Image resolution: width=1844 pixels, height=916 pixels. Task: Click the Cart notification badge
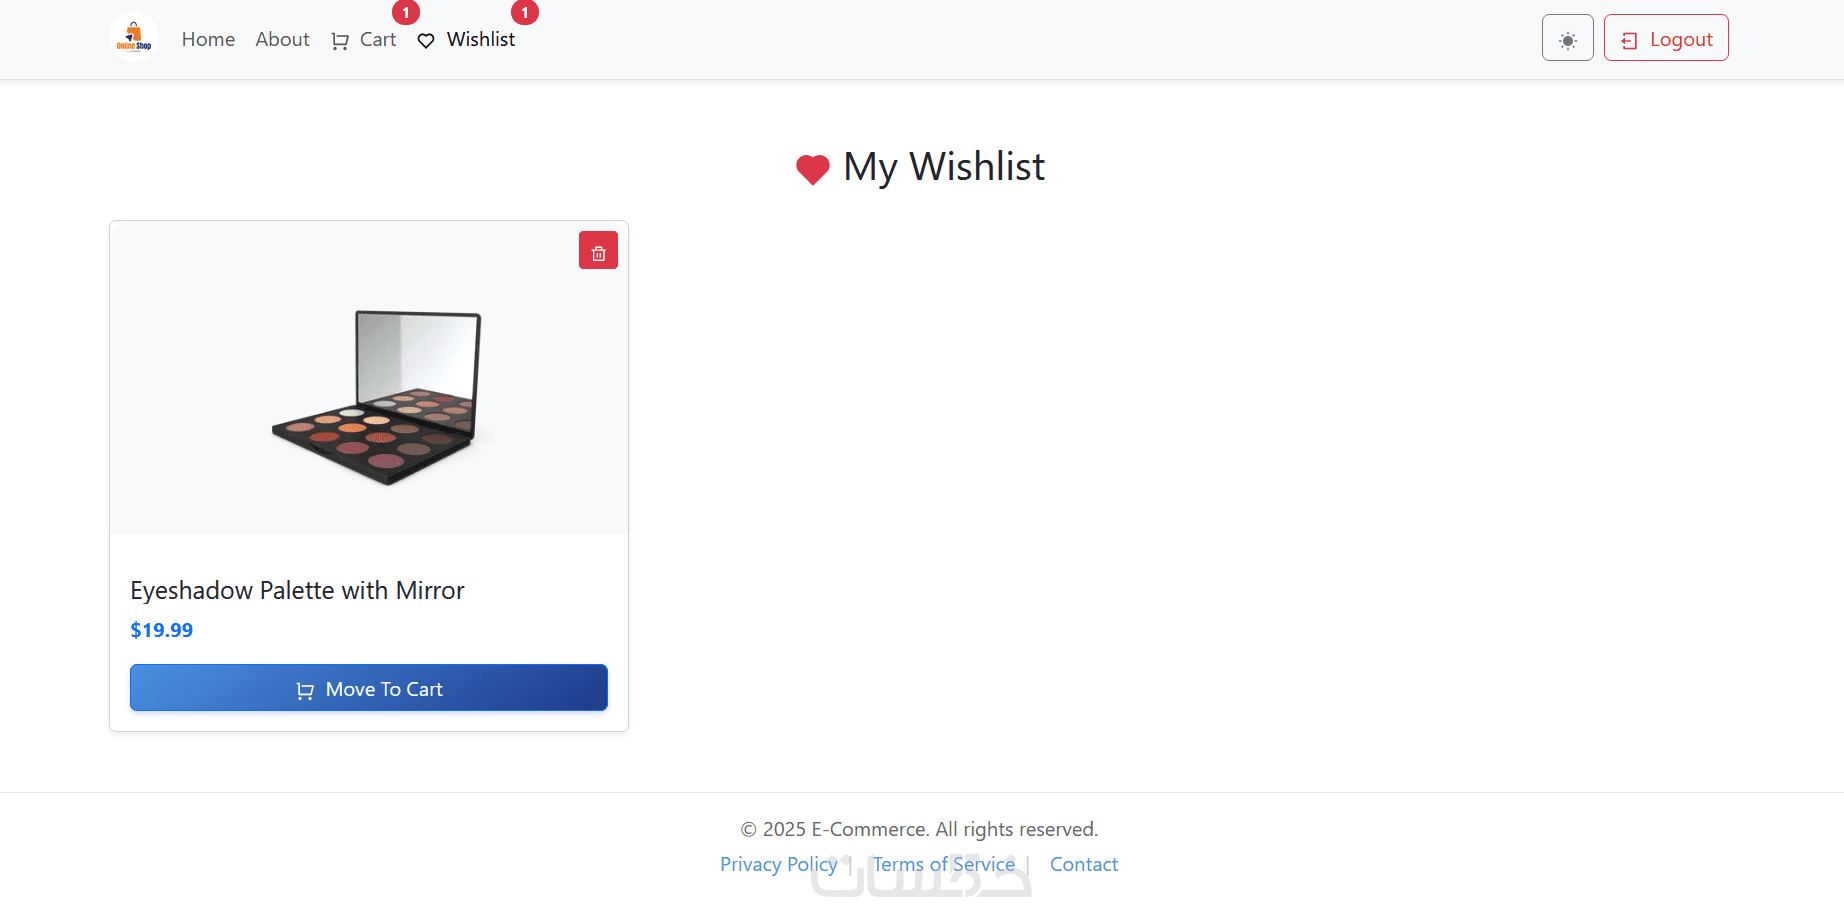pyautogui.click(x=406, y=13)
